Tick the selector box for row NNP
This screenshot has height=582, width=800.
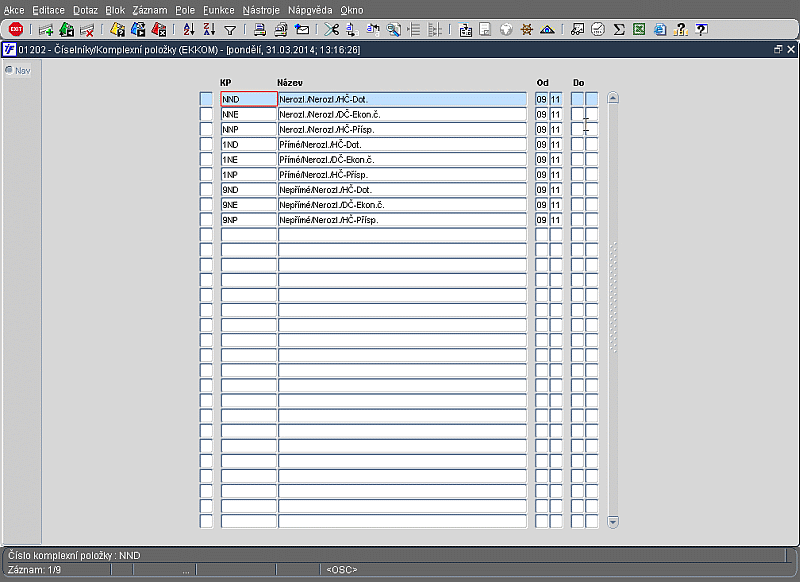click(x=206, y=129)
